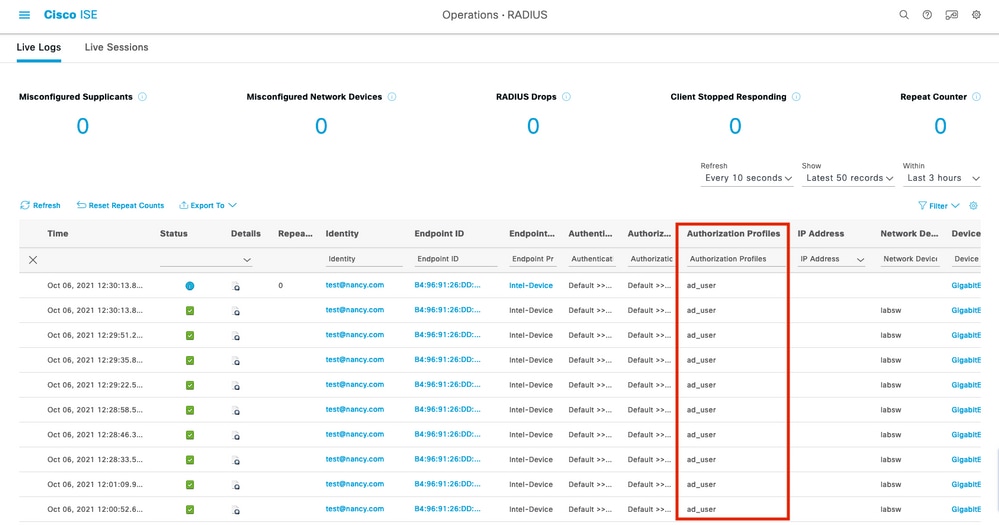This screenshot has width=999, height=525.
Task: Open the Within last 3 hours dropdown
Action: pyautogui.click(x=942, y=178)
